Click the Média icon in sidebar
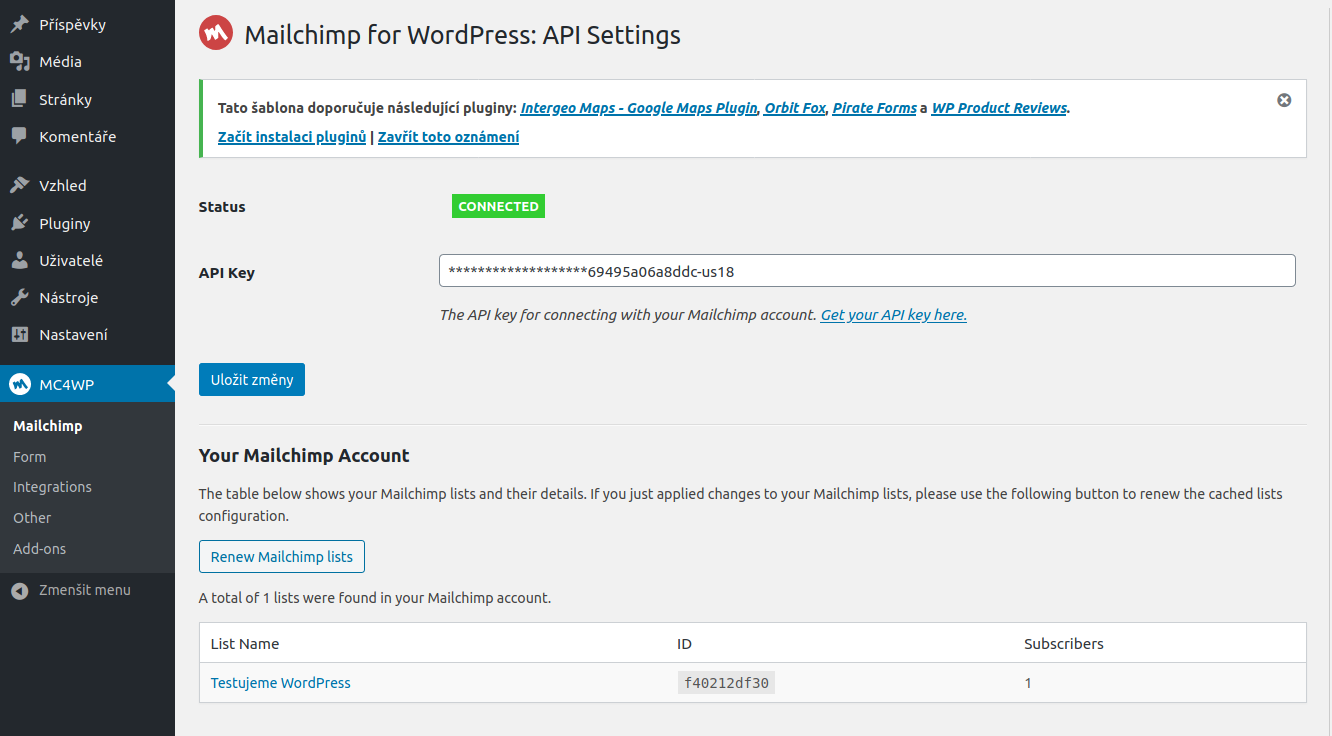 click(20, 62)
